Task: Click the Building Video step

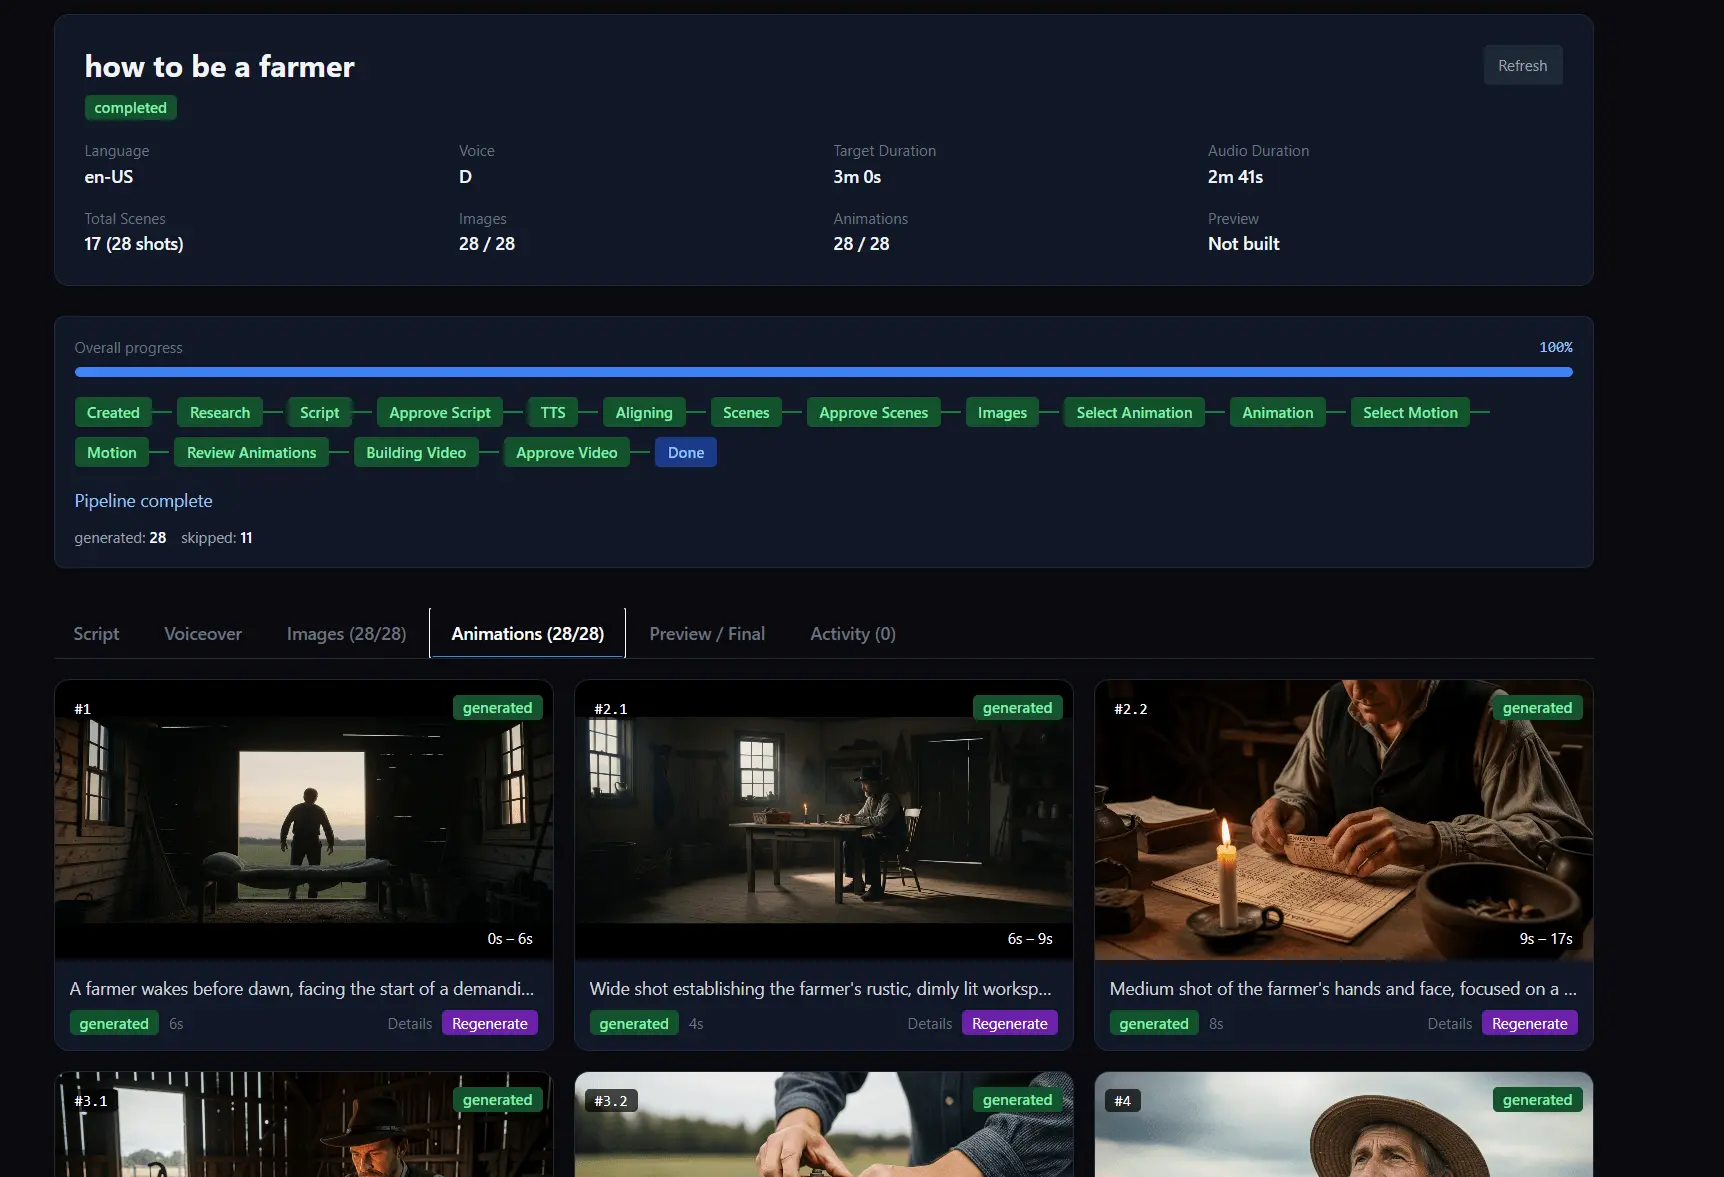Action: [x=416, y=453]
